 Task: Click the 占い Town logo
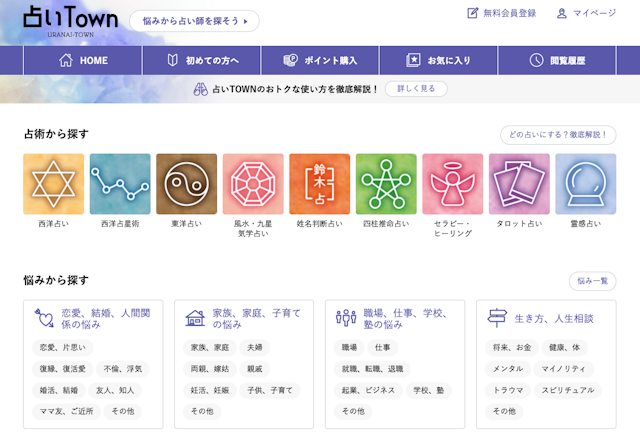[70, 21]
